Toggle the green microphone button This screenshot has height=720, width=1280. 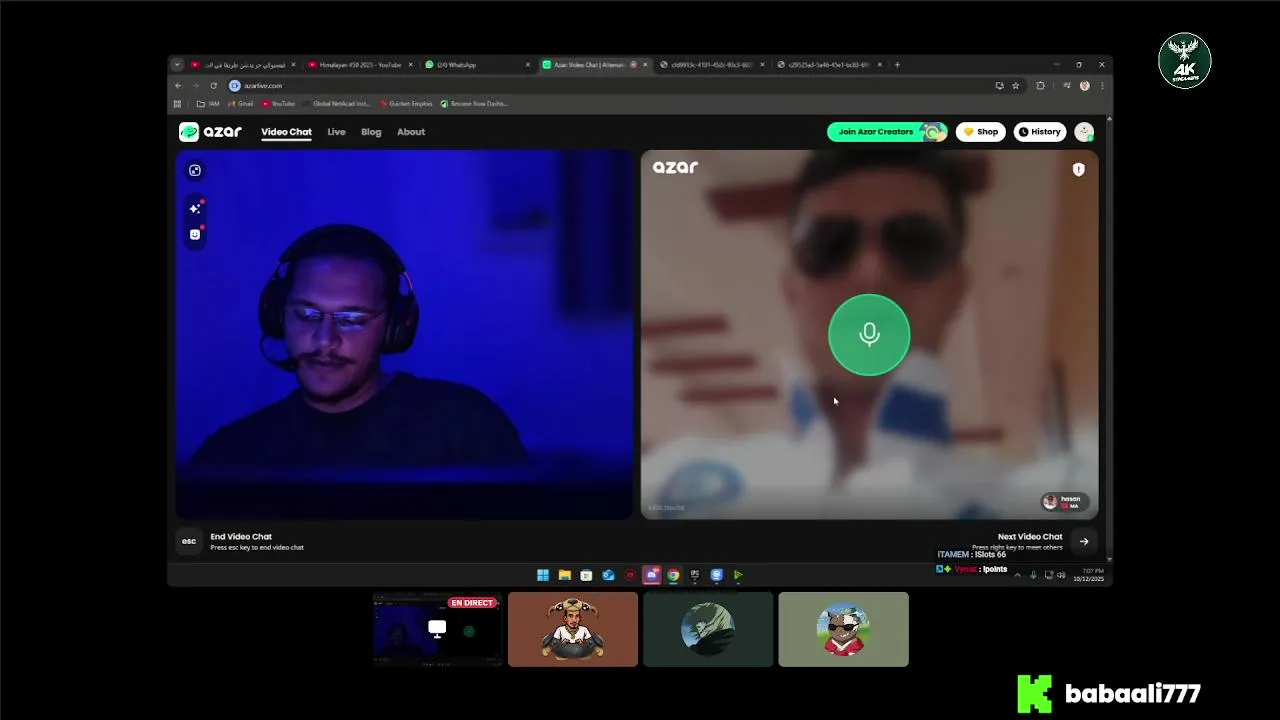[869, 335]
